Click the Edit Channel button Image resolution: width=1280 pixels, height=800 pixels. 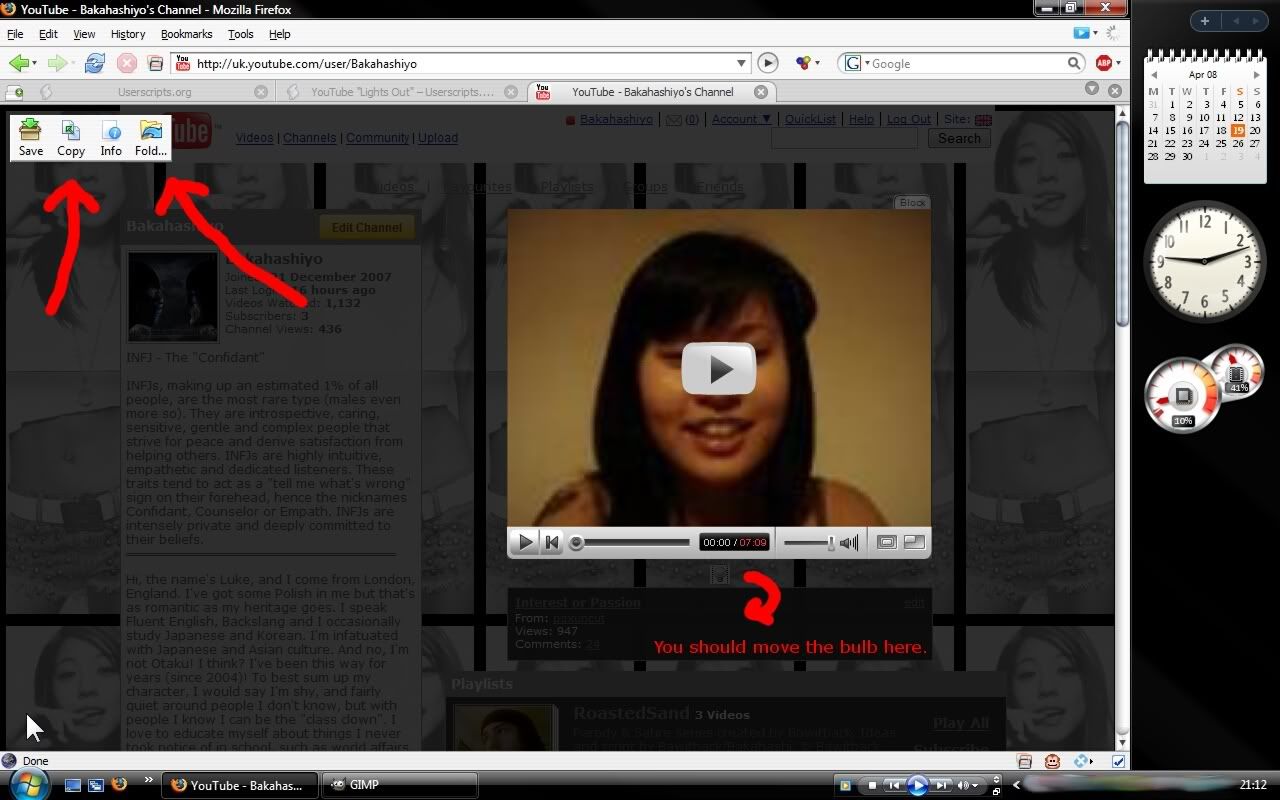pyautogui.click(x=367, y=227)
